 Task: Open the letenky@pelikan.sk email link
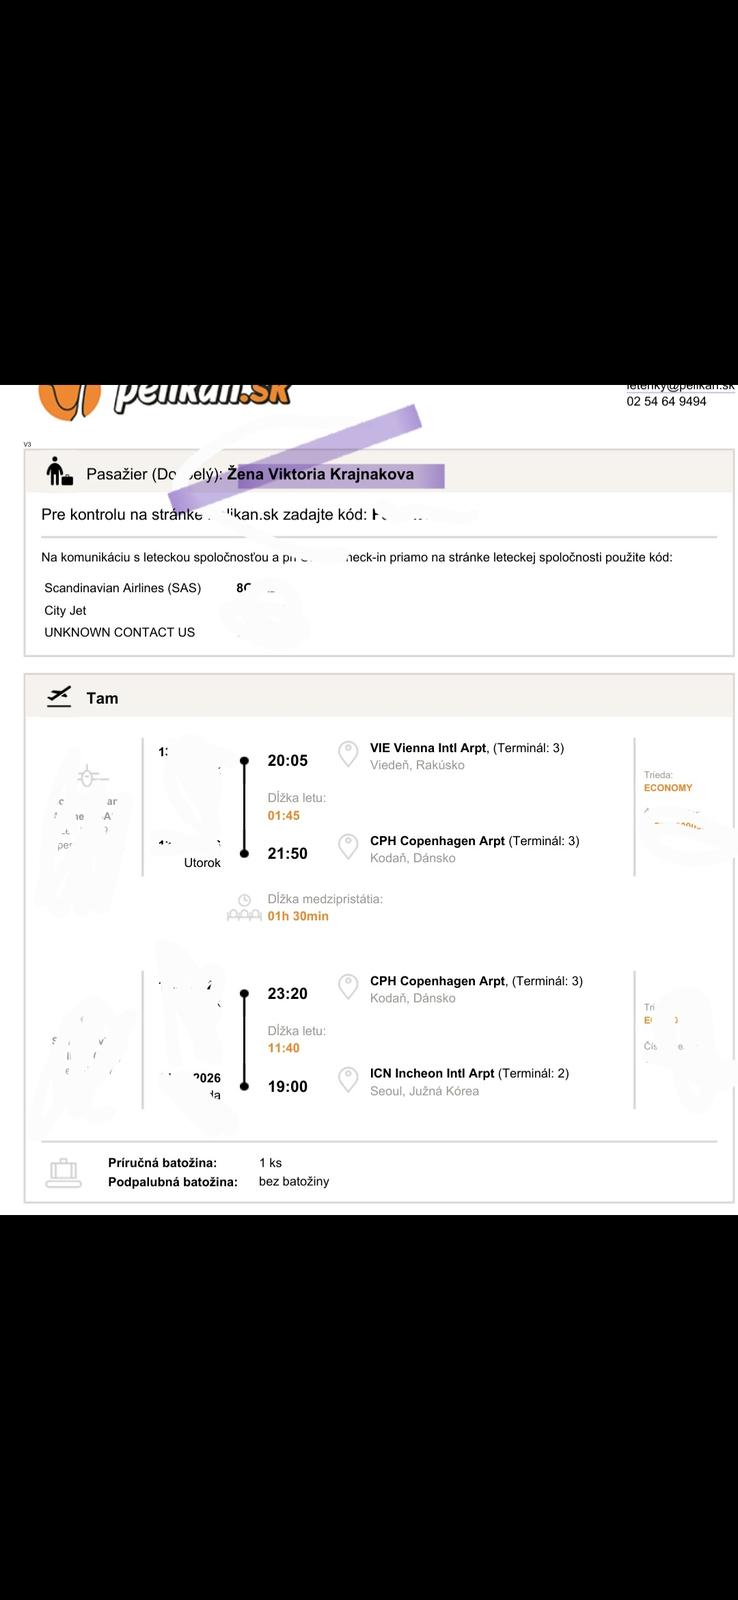pos(680,387)
